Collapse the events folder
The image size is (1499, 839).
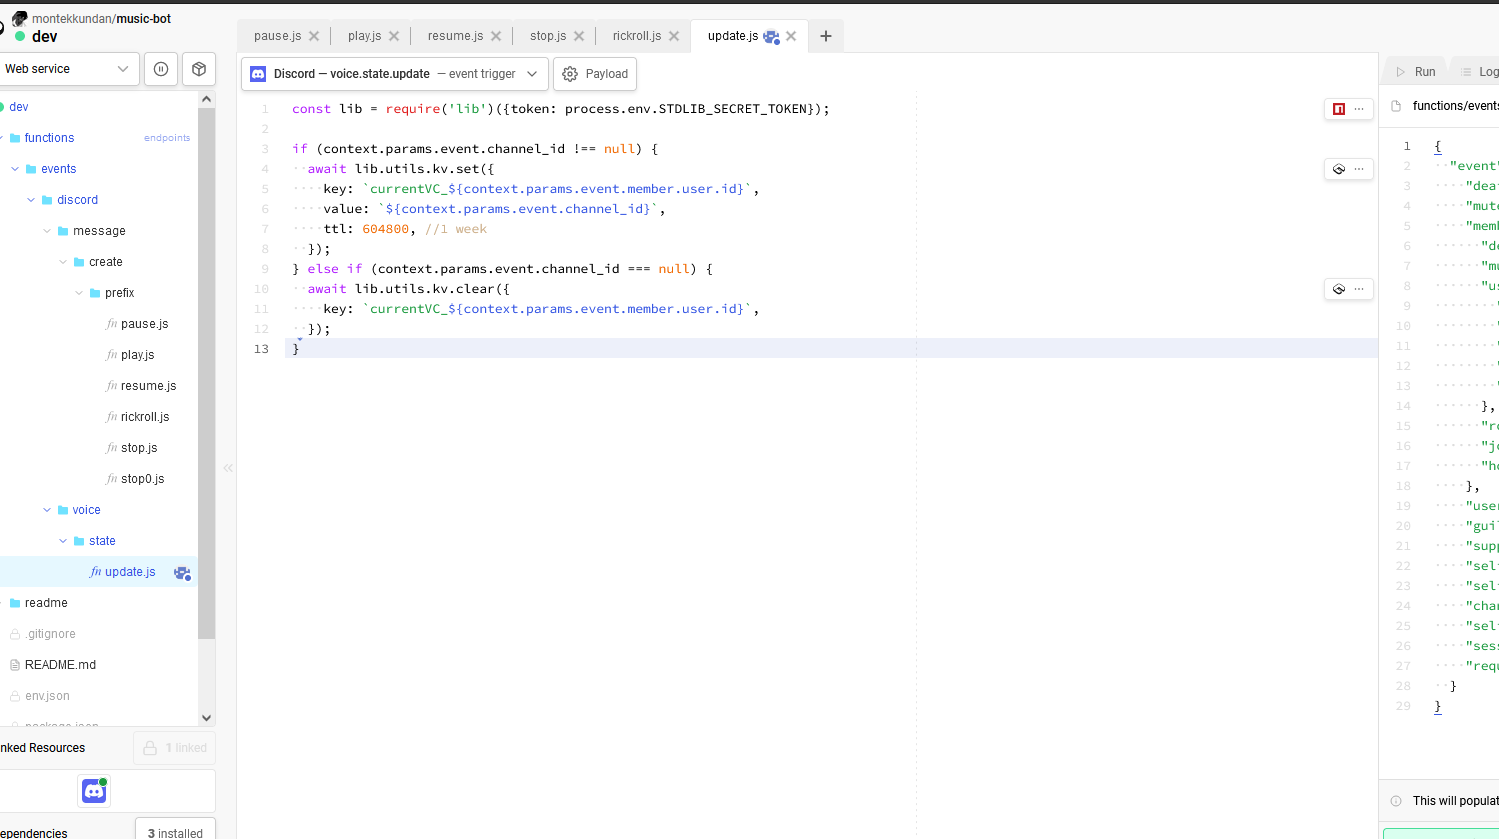(x=15, y=169)
